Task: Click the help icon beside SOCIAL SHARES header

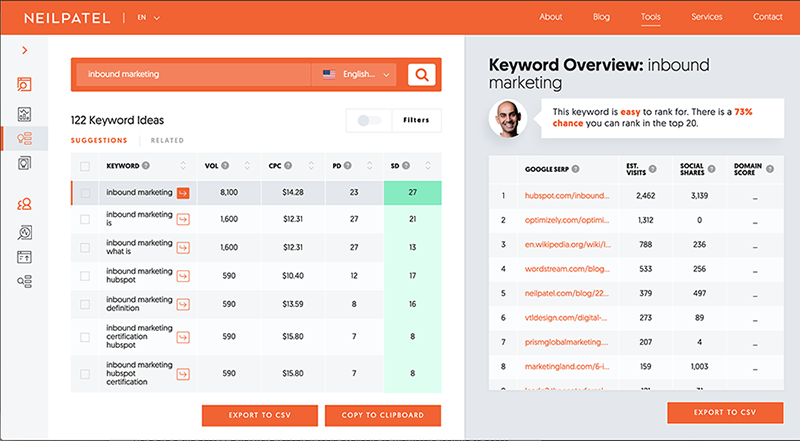Action: (712, 169)
